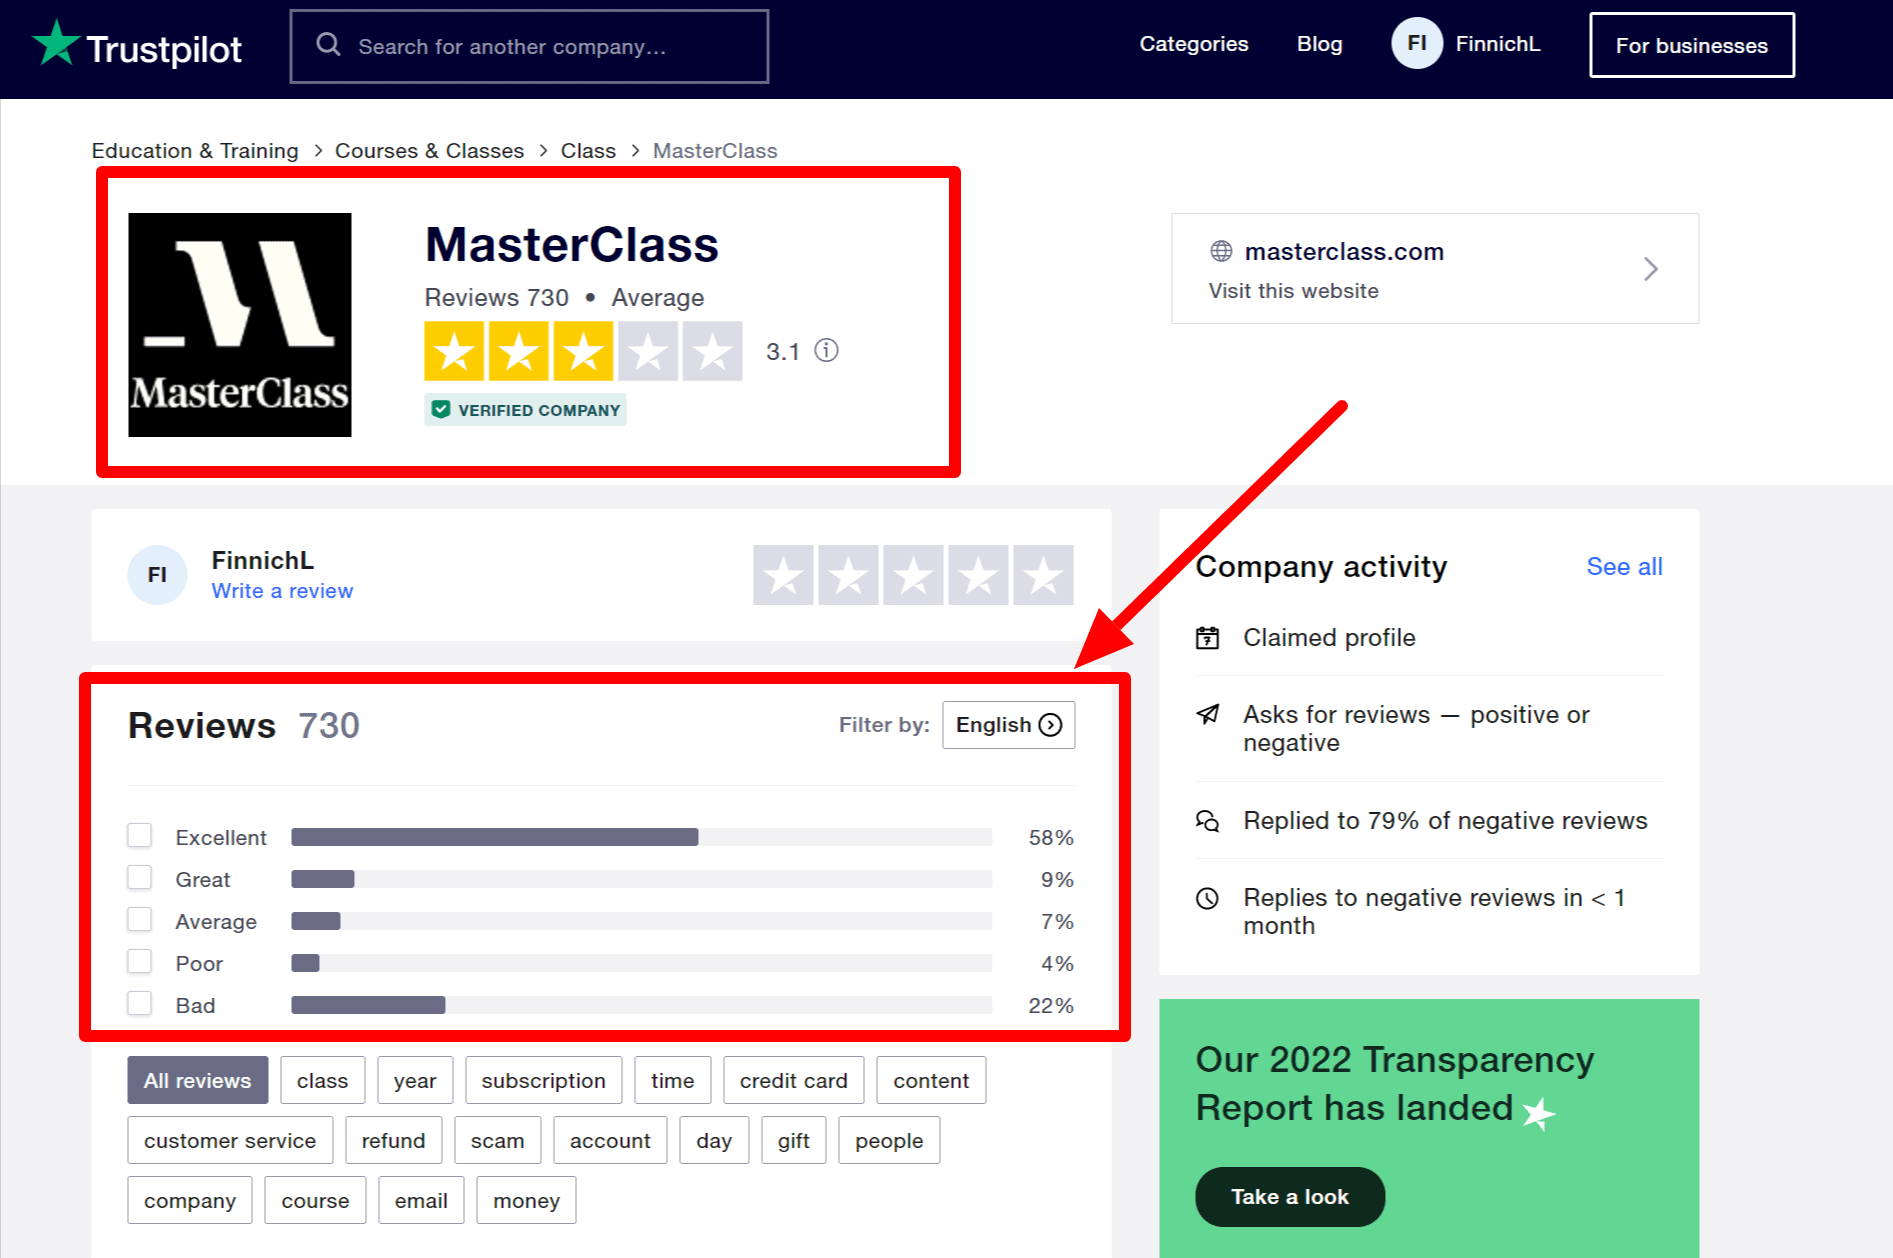Image resolution: width=1893 pixels, height=1258 pixels.
Task: Tick the Bad reviews checkbox
Action: tap(140, 1003)
